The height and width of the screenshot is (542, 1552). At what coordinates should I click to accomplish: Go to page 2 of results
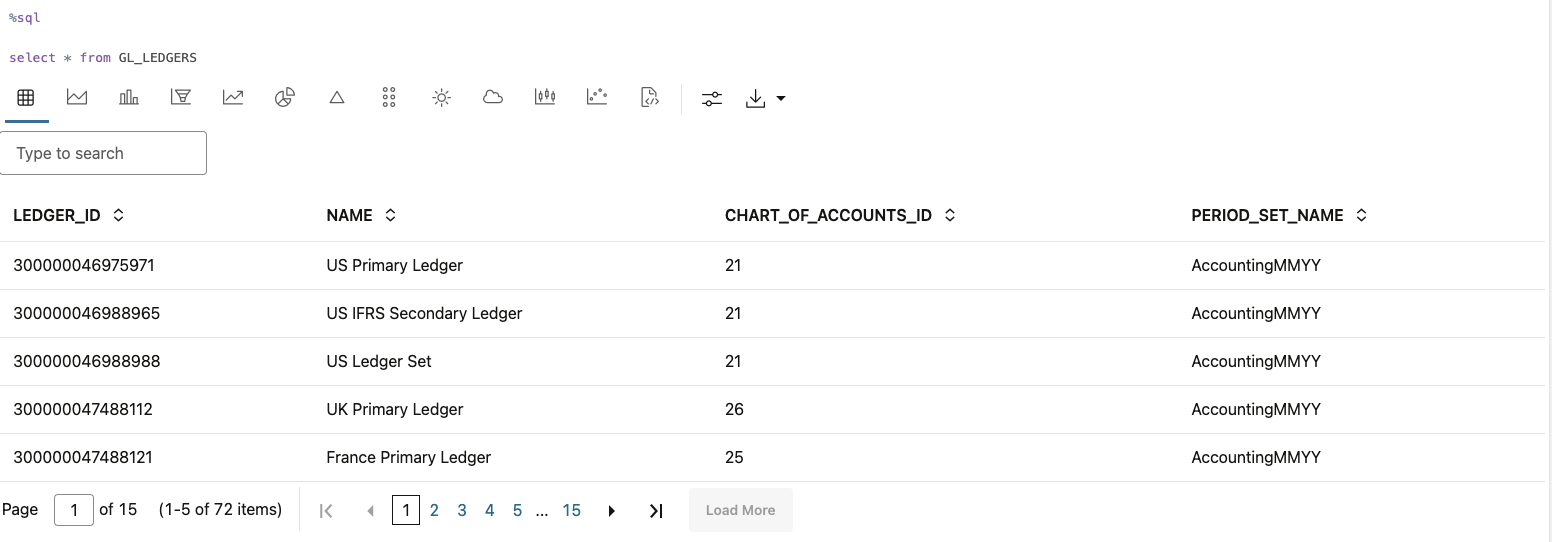coord(434,510)
